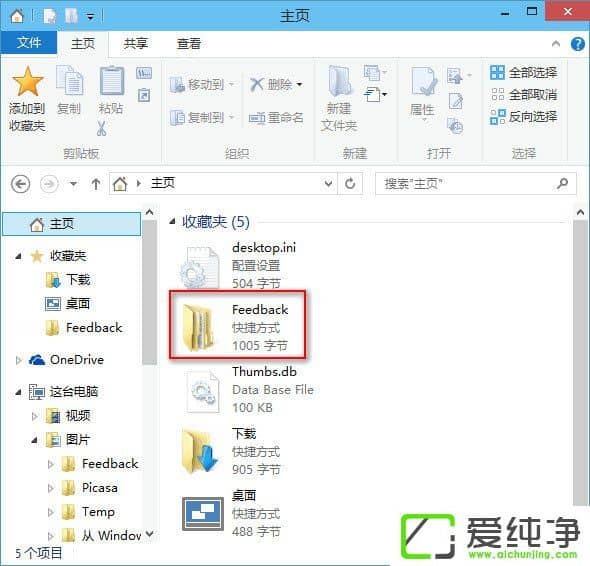Viewport: 590px width, 566px height.
Task: Click the Add to Favorites star icon
Action: click(x=27, y=82)
